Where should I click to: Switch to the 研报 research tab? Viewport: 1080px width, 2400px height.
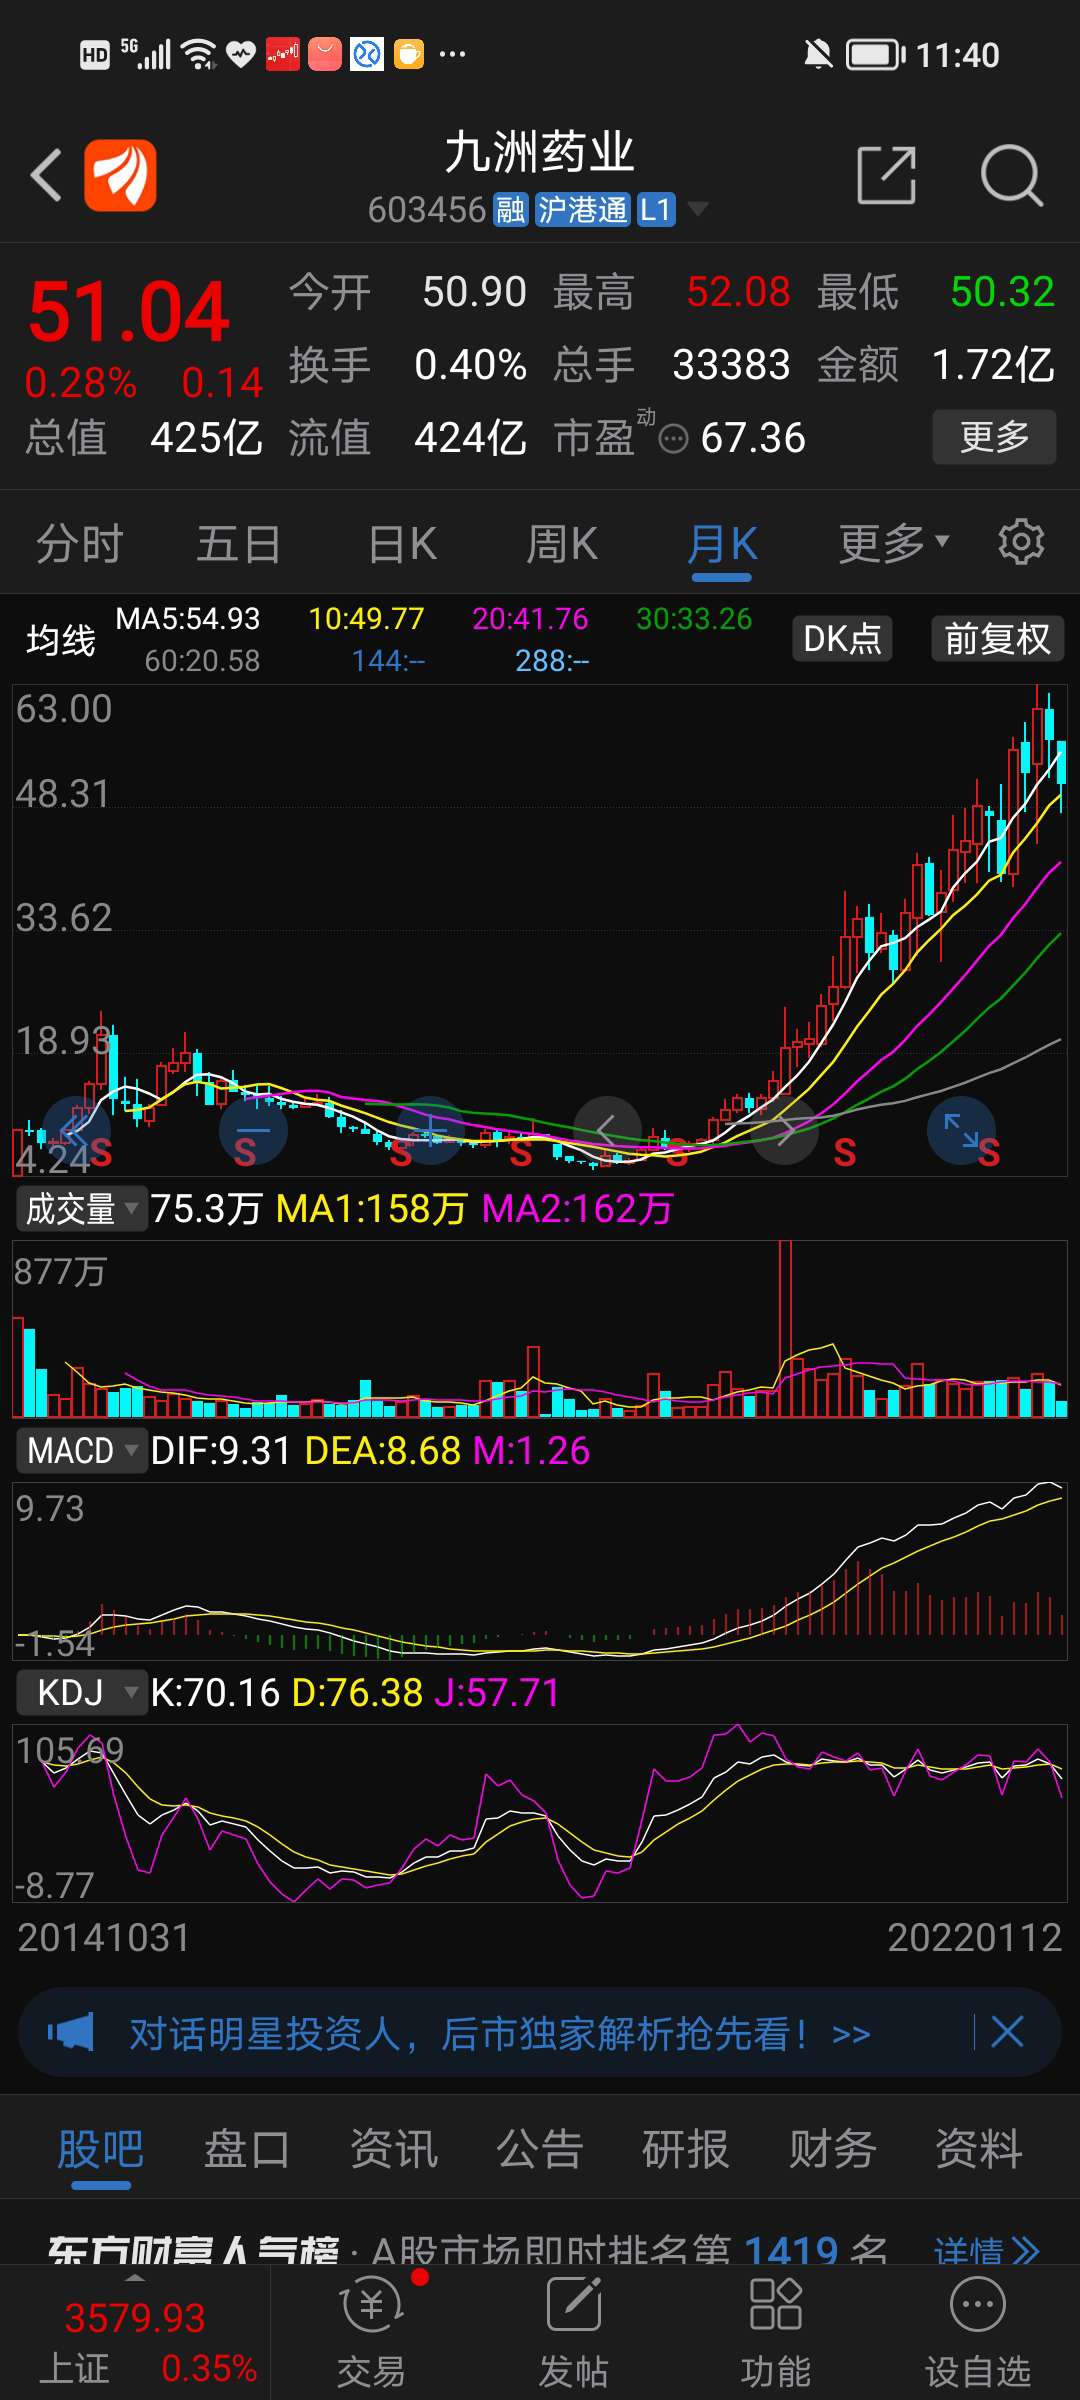(686, 2148)
